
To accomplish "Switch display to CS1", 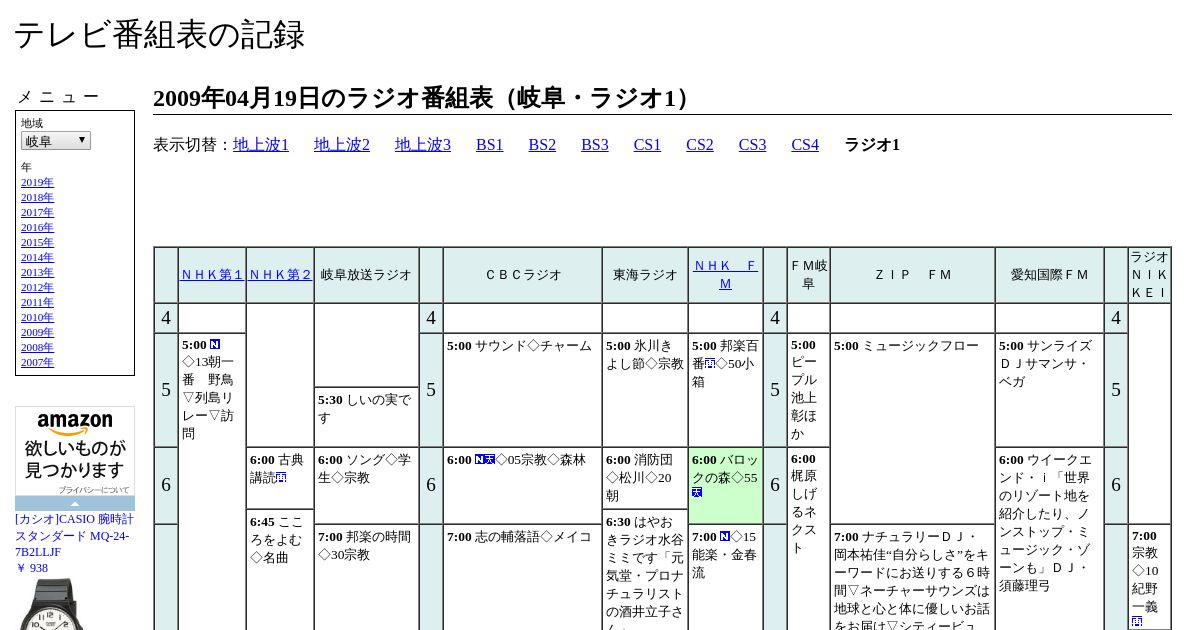I will tap(647, 145).
